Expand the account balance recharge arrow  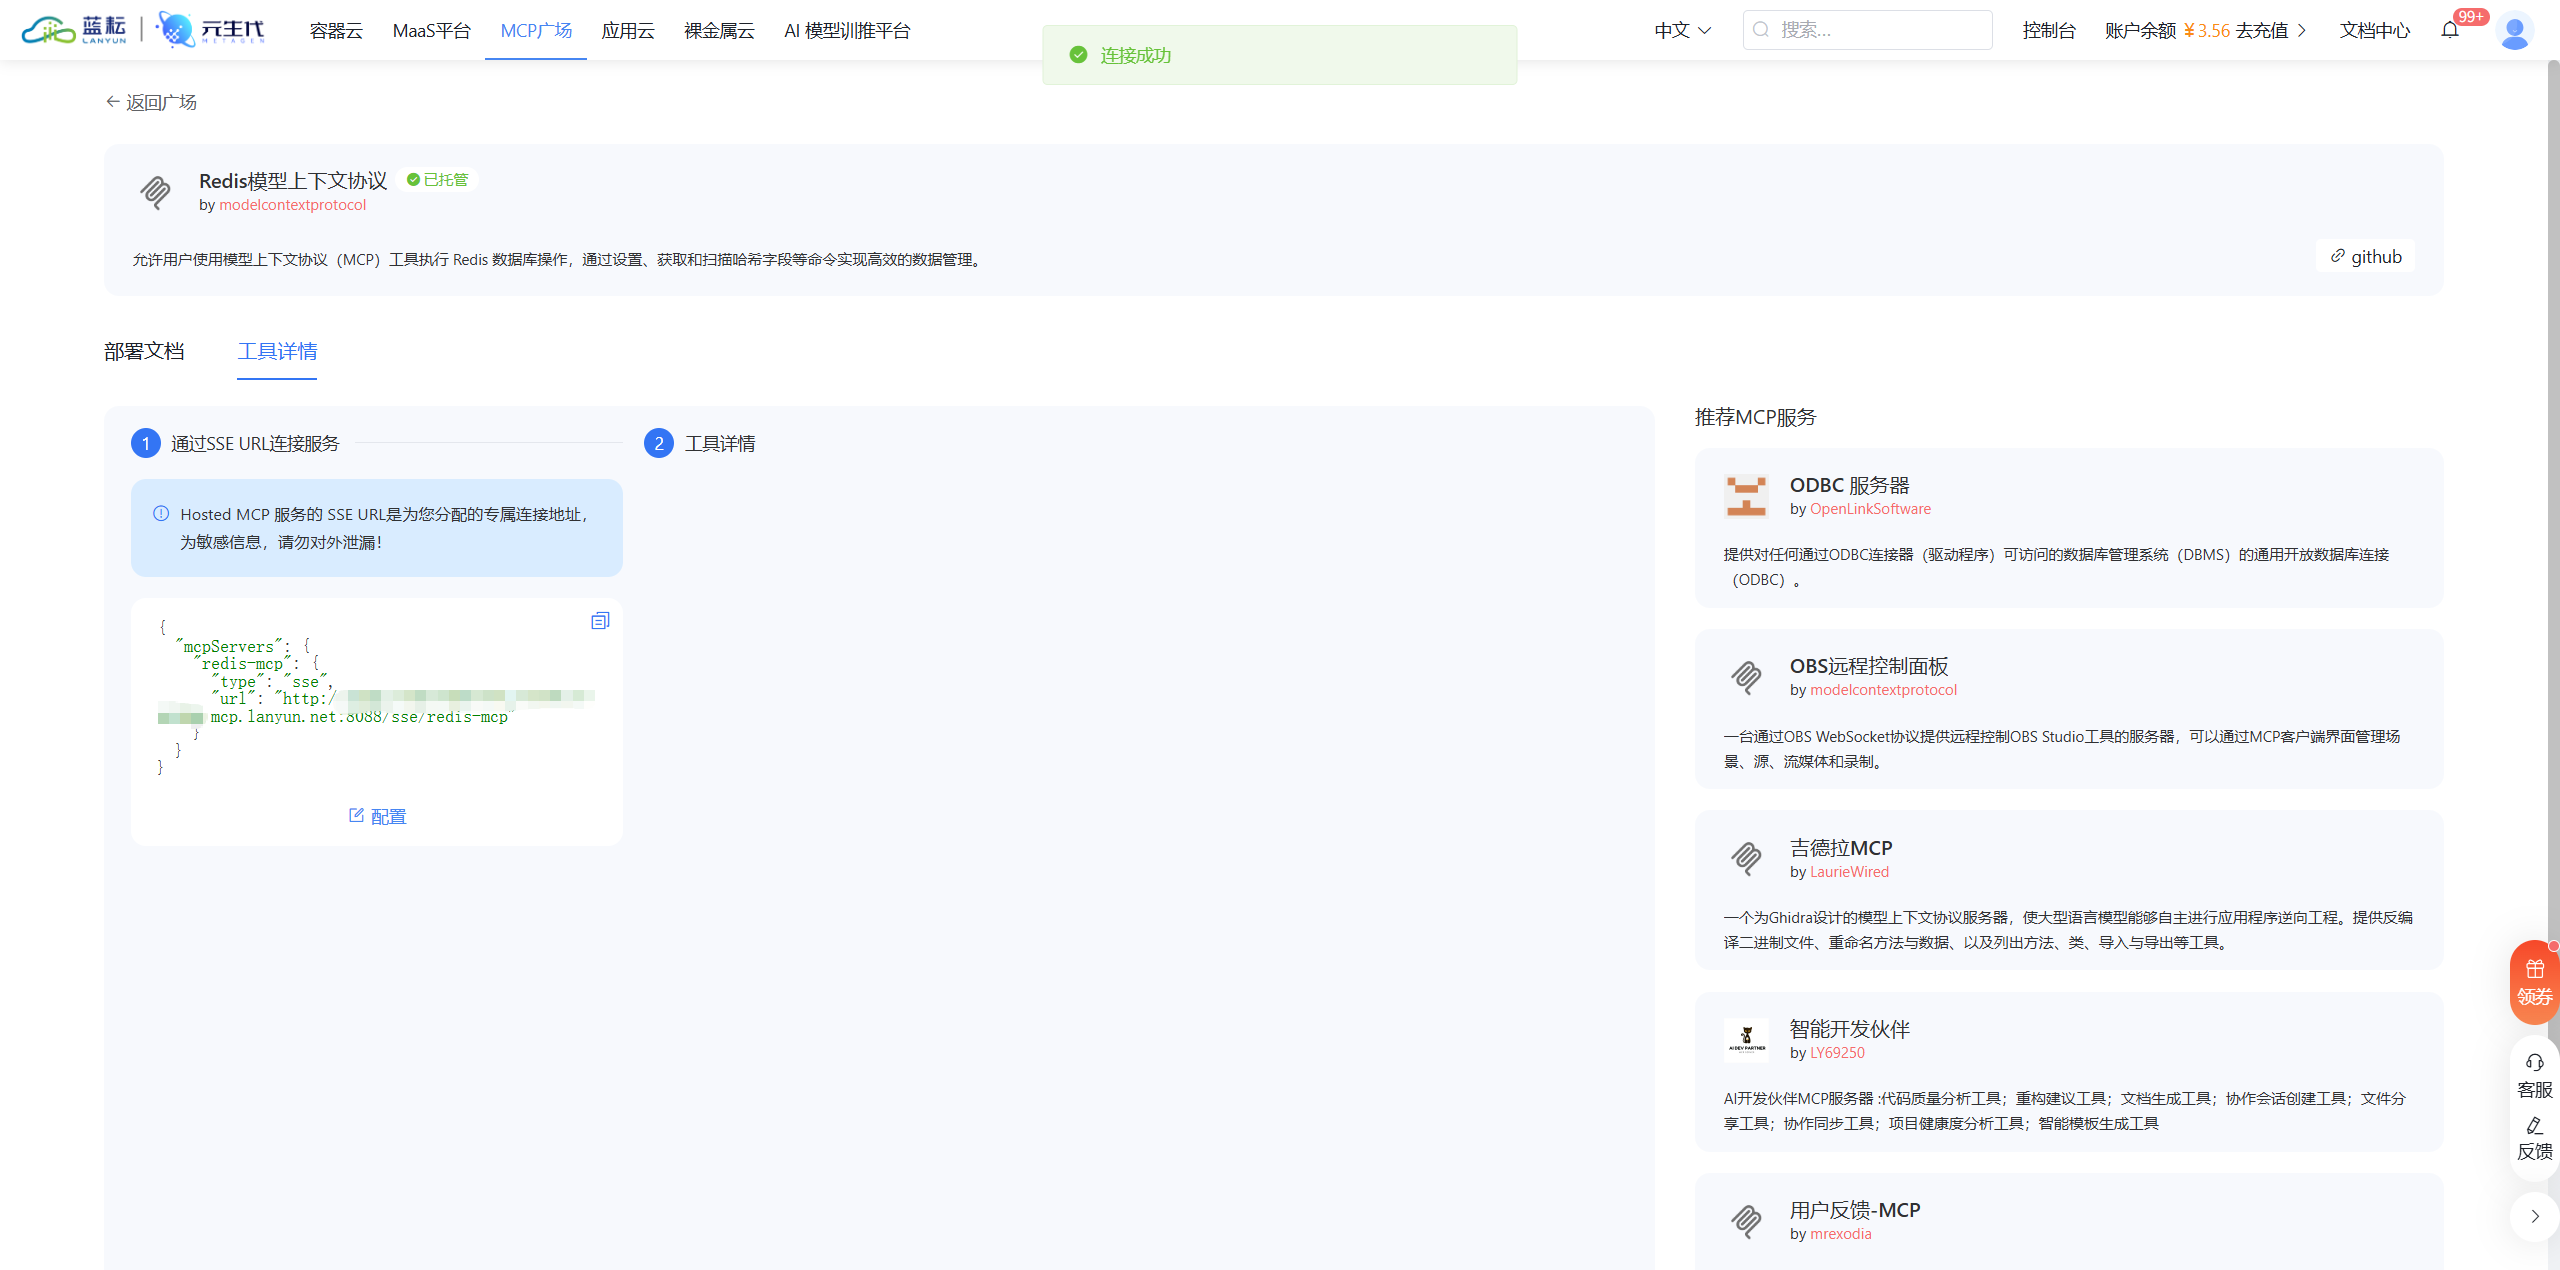coord(2302,31)
